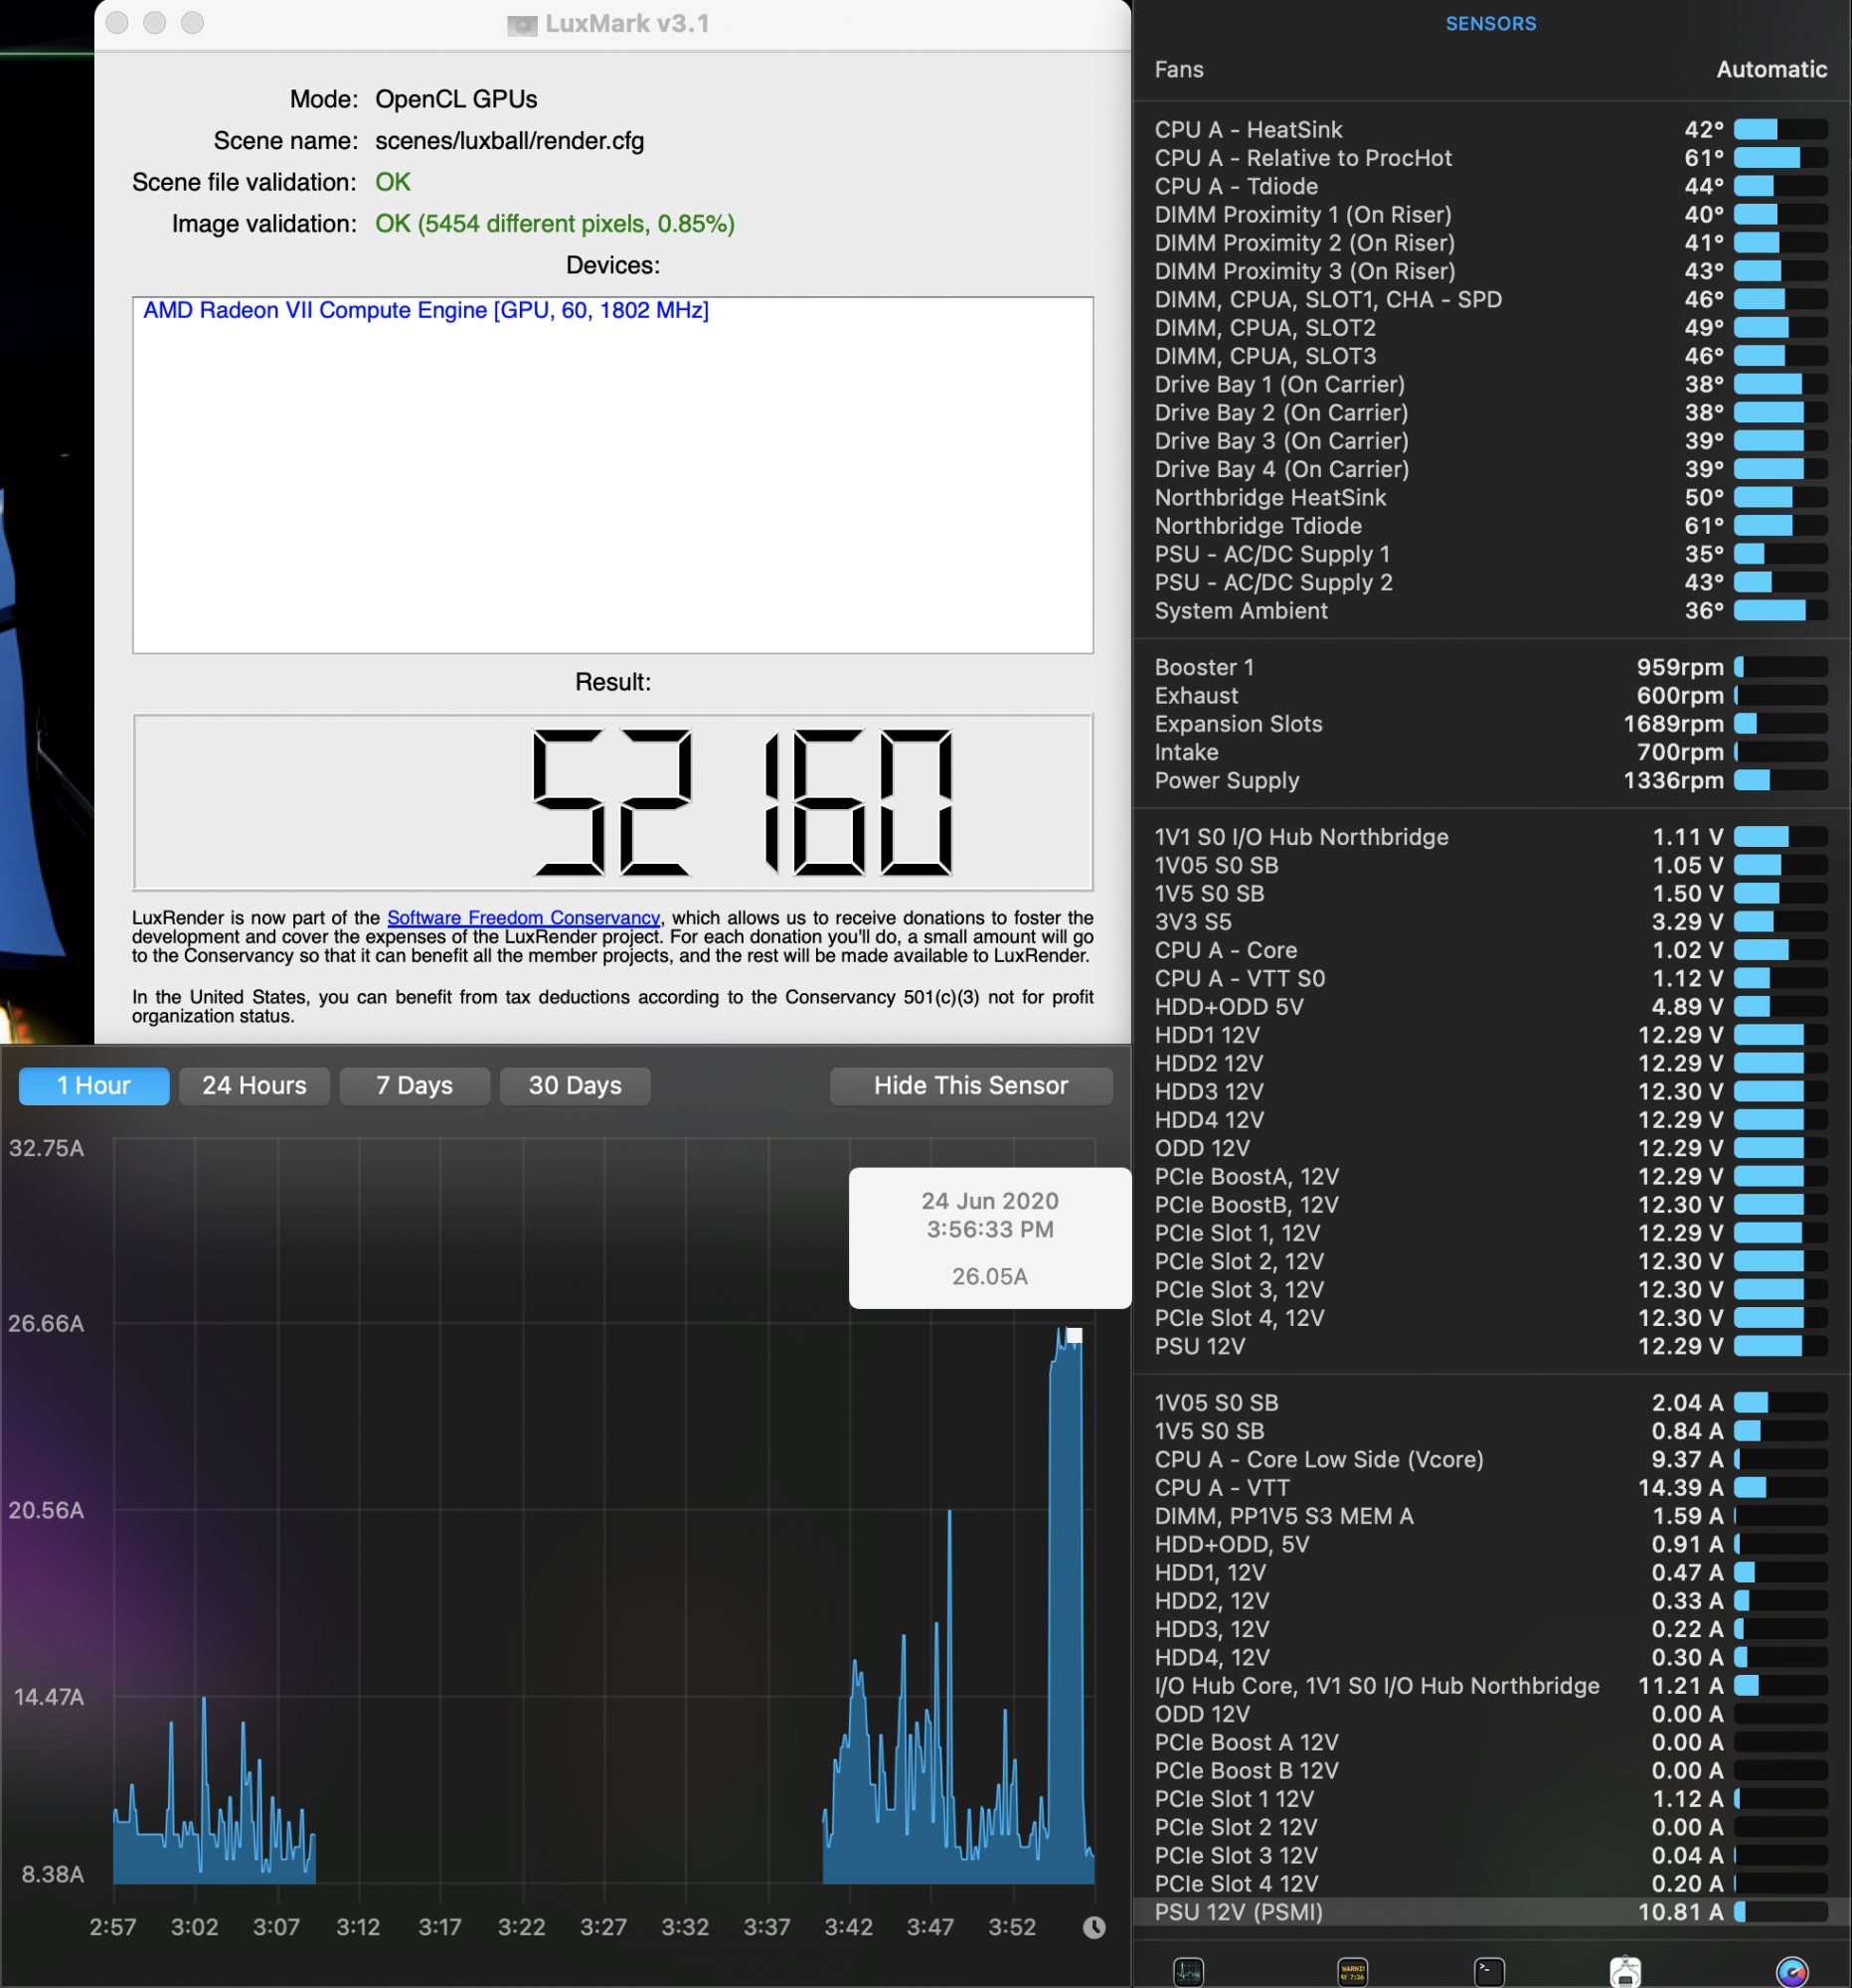Select the 1 Hour graph range

click(x=94, y=1085)
